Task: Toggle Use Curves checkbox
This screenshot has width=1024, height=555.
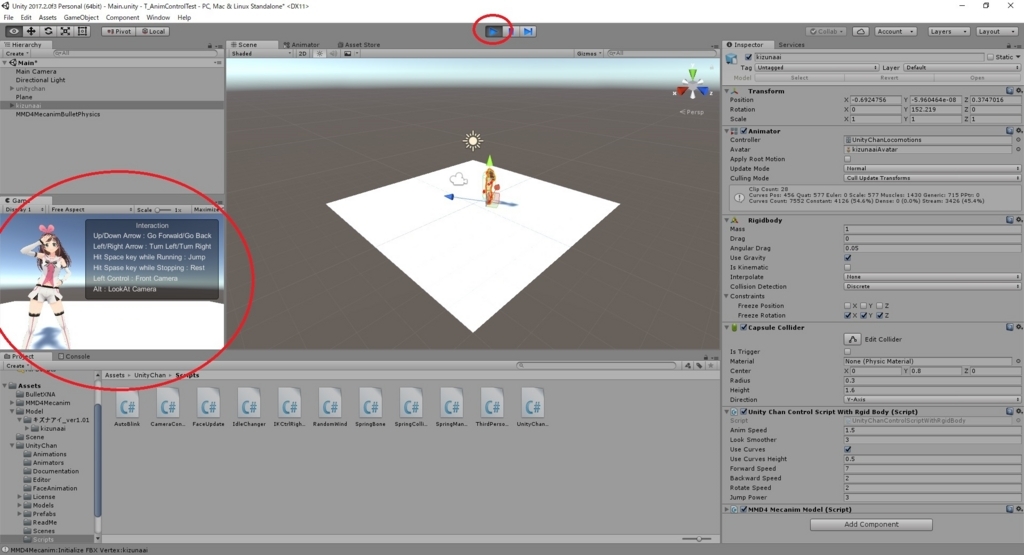Action: click(848, 449)
